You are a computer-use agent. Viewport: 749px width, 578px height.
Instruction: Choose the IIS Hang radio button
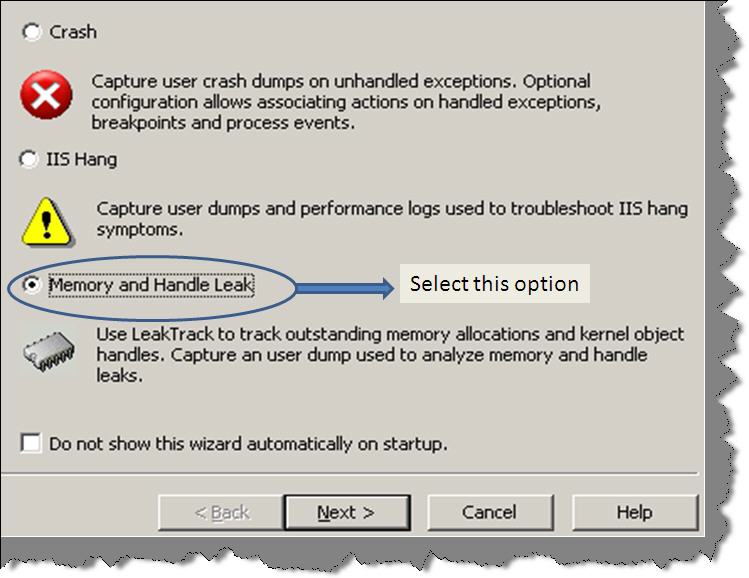[x=29, y=159]
